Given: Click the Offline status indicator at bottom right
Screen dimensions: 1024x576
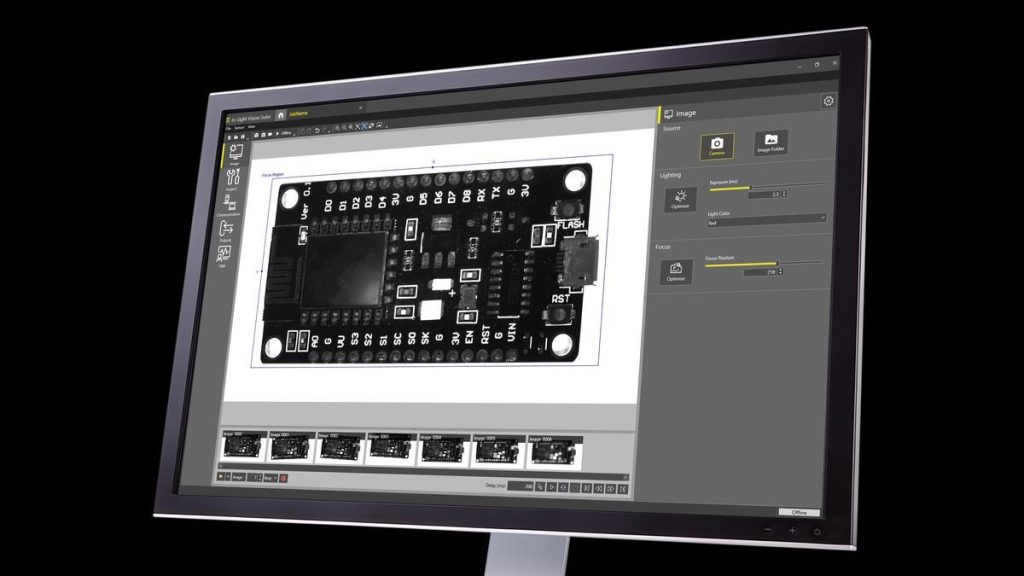Looking at the screenshot, I should (799, 512).
